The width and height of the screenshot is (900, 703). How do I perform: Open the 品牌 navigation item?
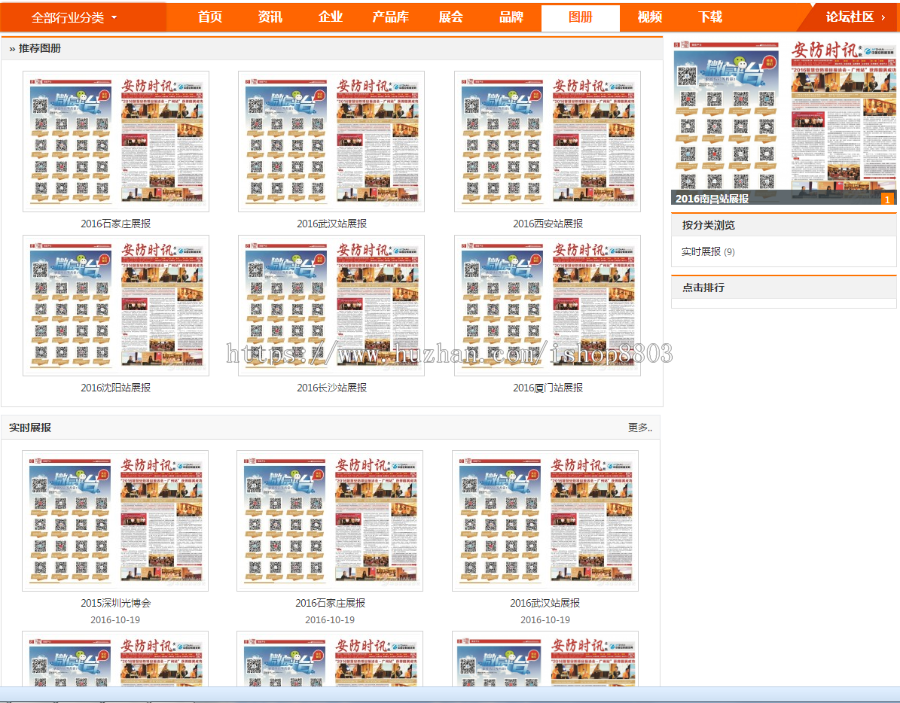[511, 17]
